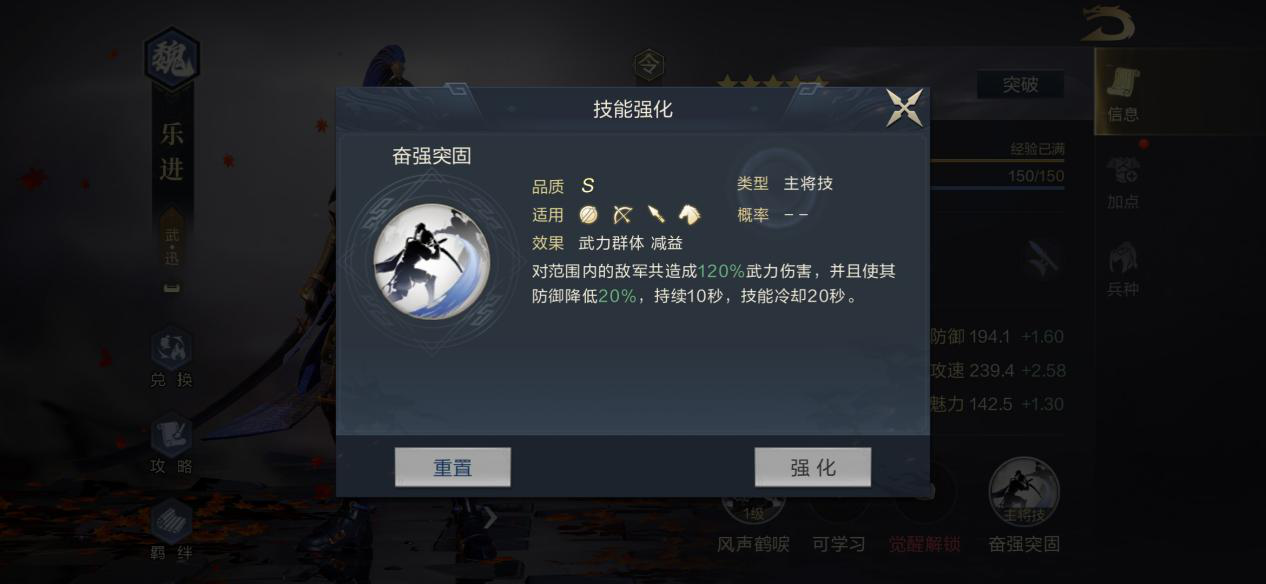Click the horse cavalry icon in 适用 row
The image size is (1266, 584).
click(x=689, y=214)
